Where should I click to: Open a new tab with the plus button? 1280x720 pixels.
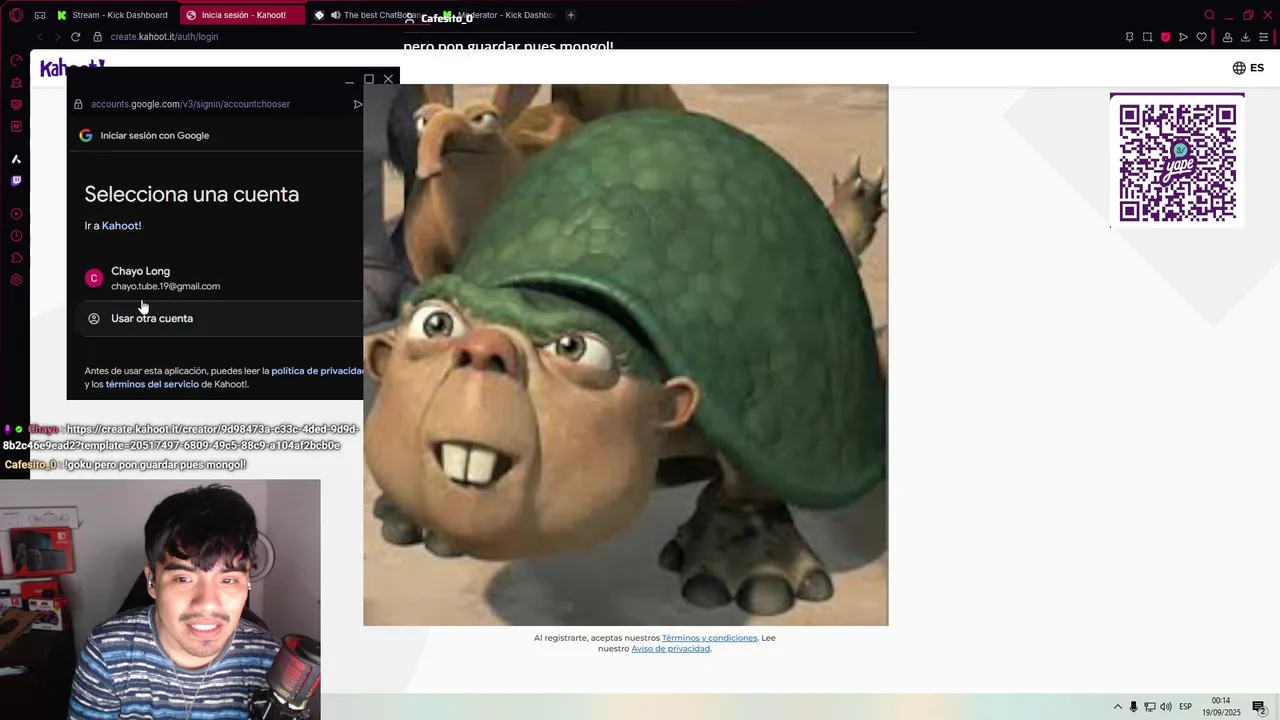point(571,15)
